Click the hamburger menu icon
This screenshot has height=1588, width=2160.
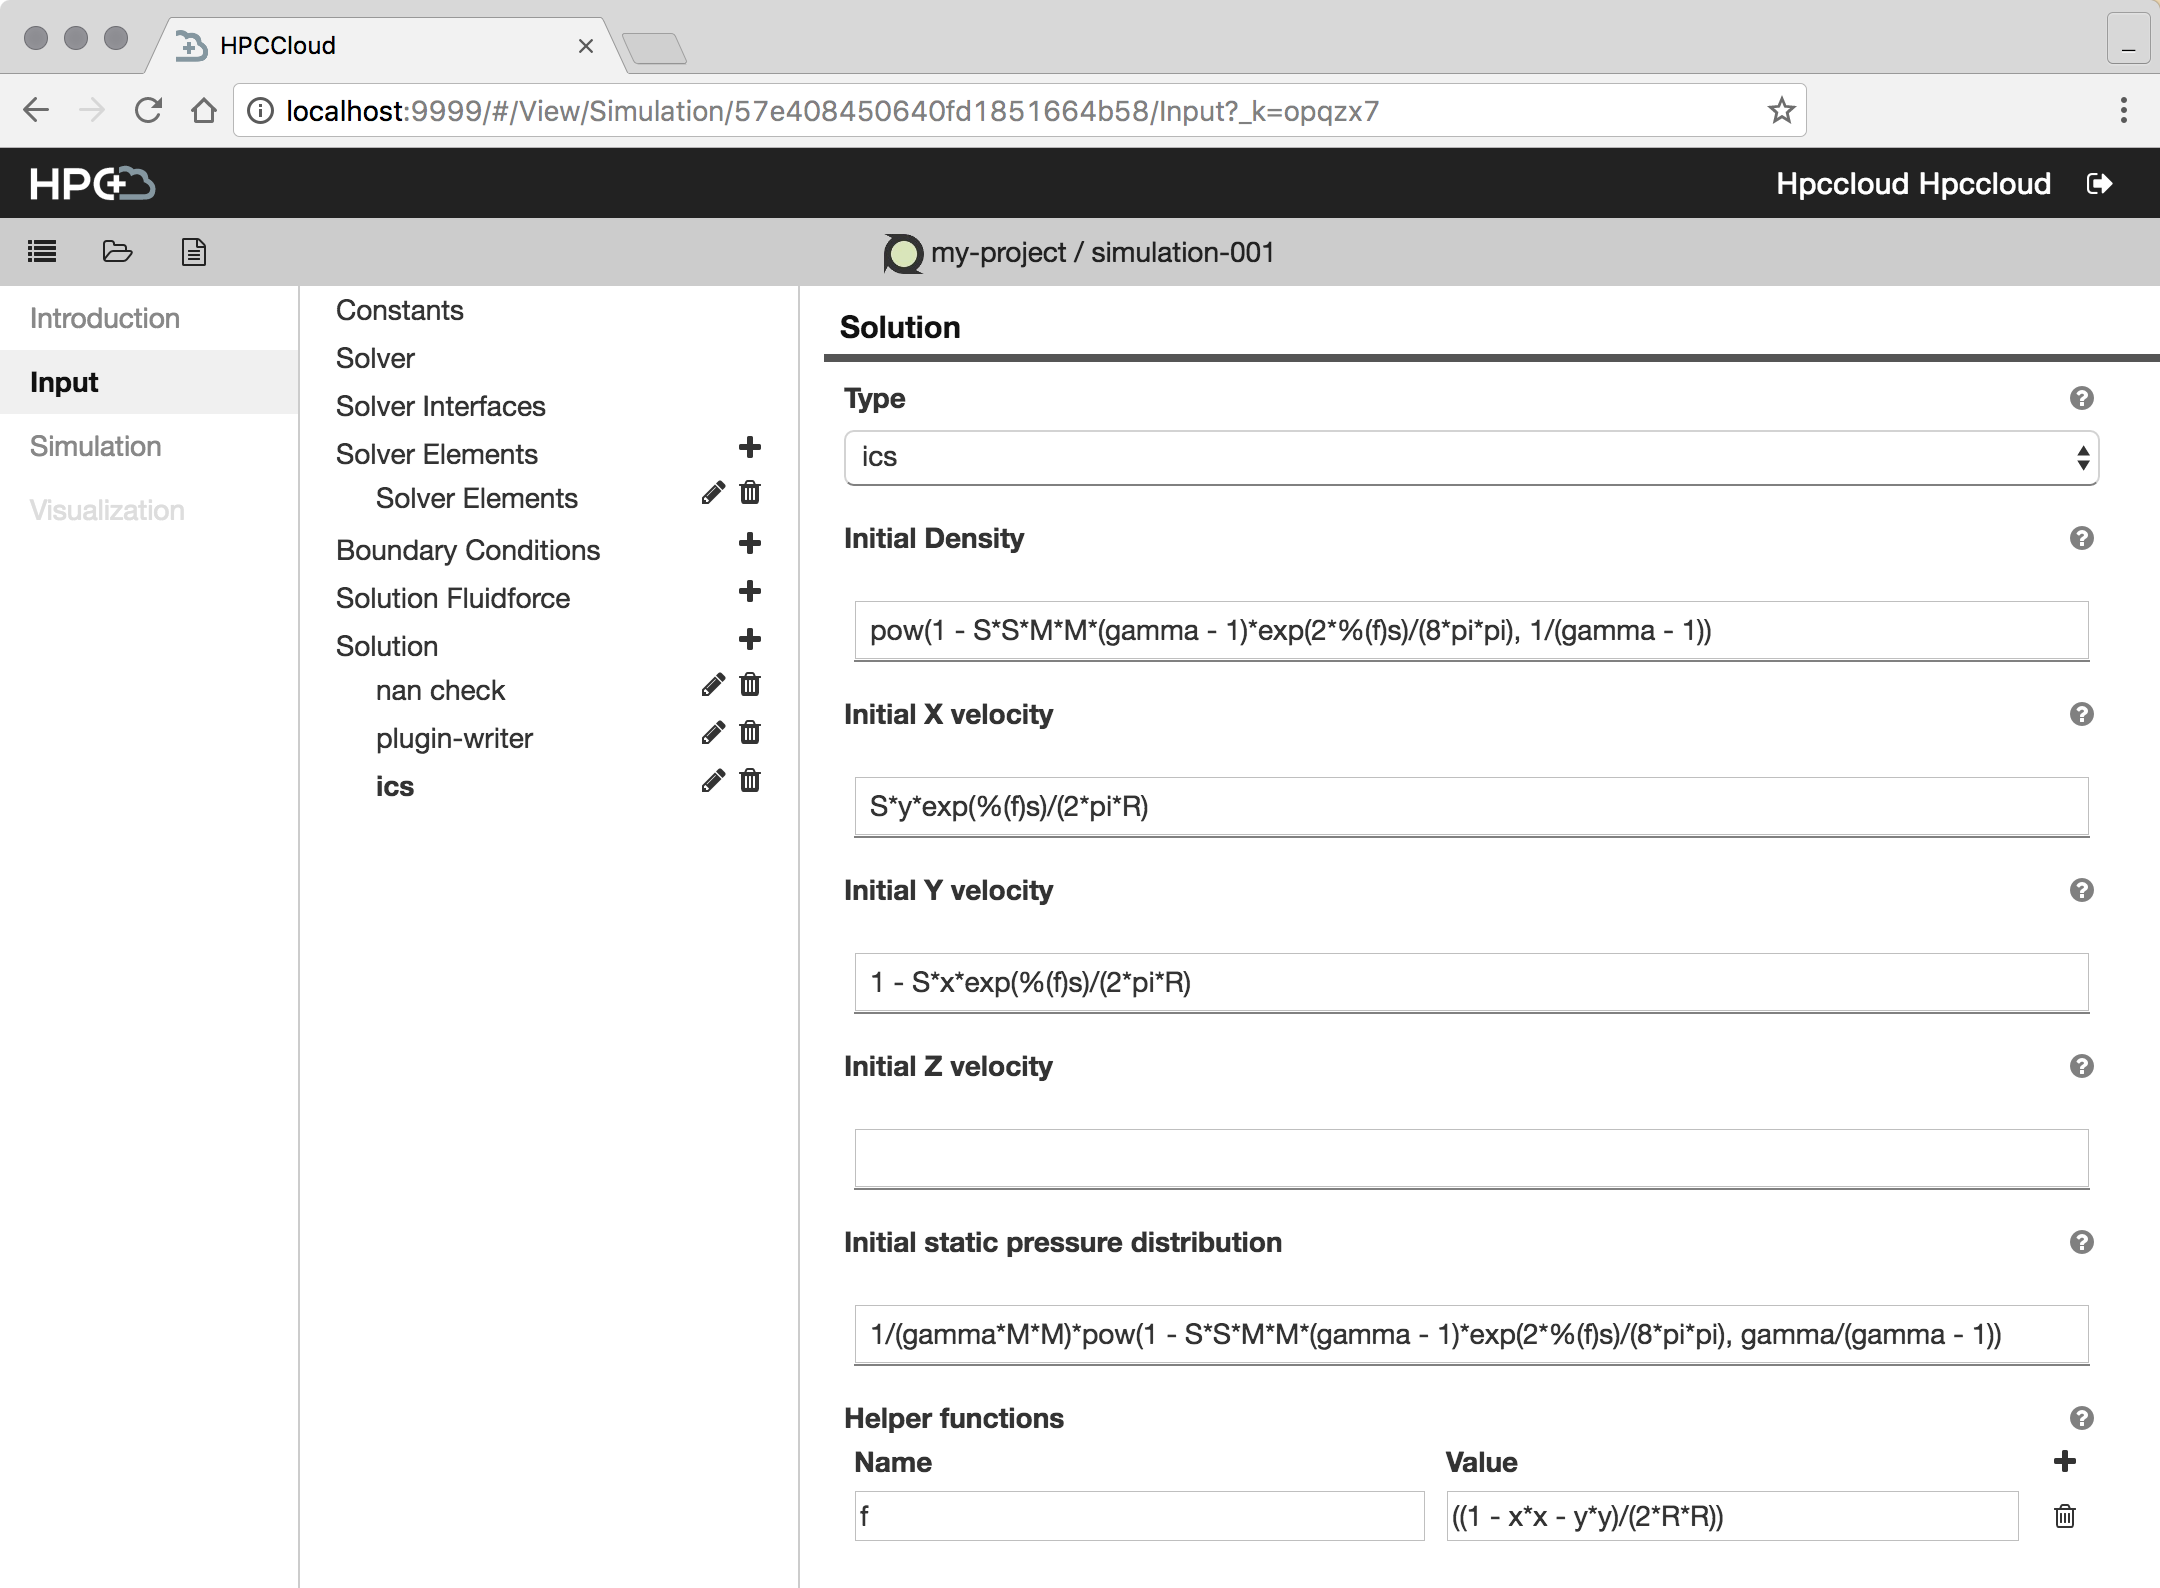tap(42, 252)
